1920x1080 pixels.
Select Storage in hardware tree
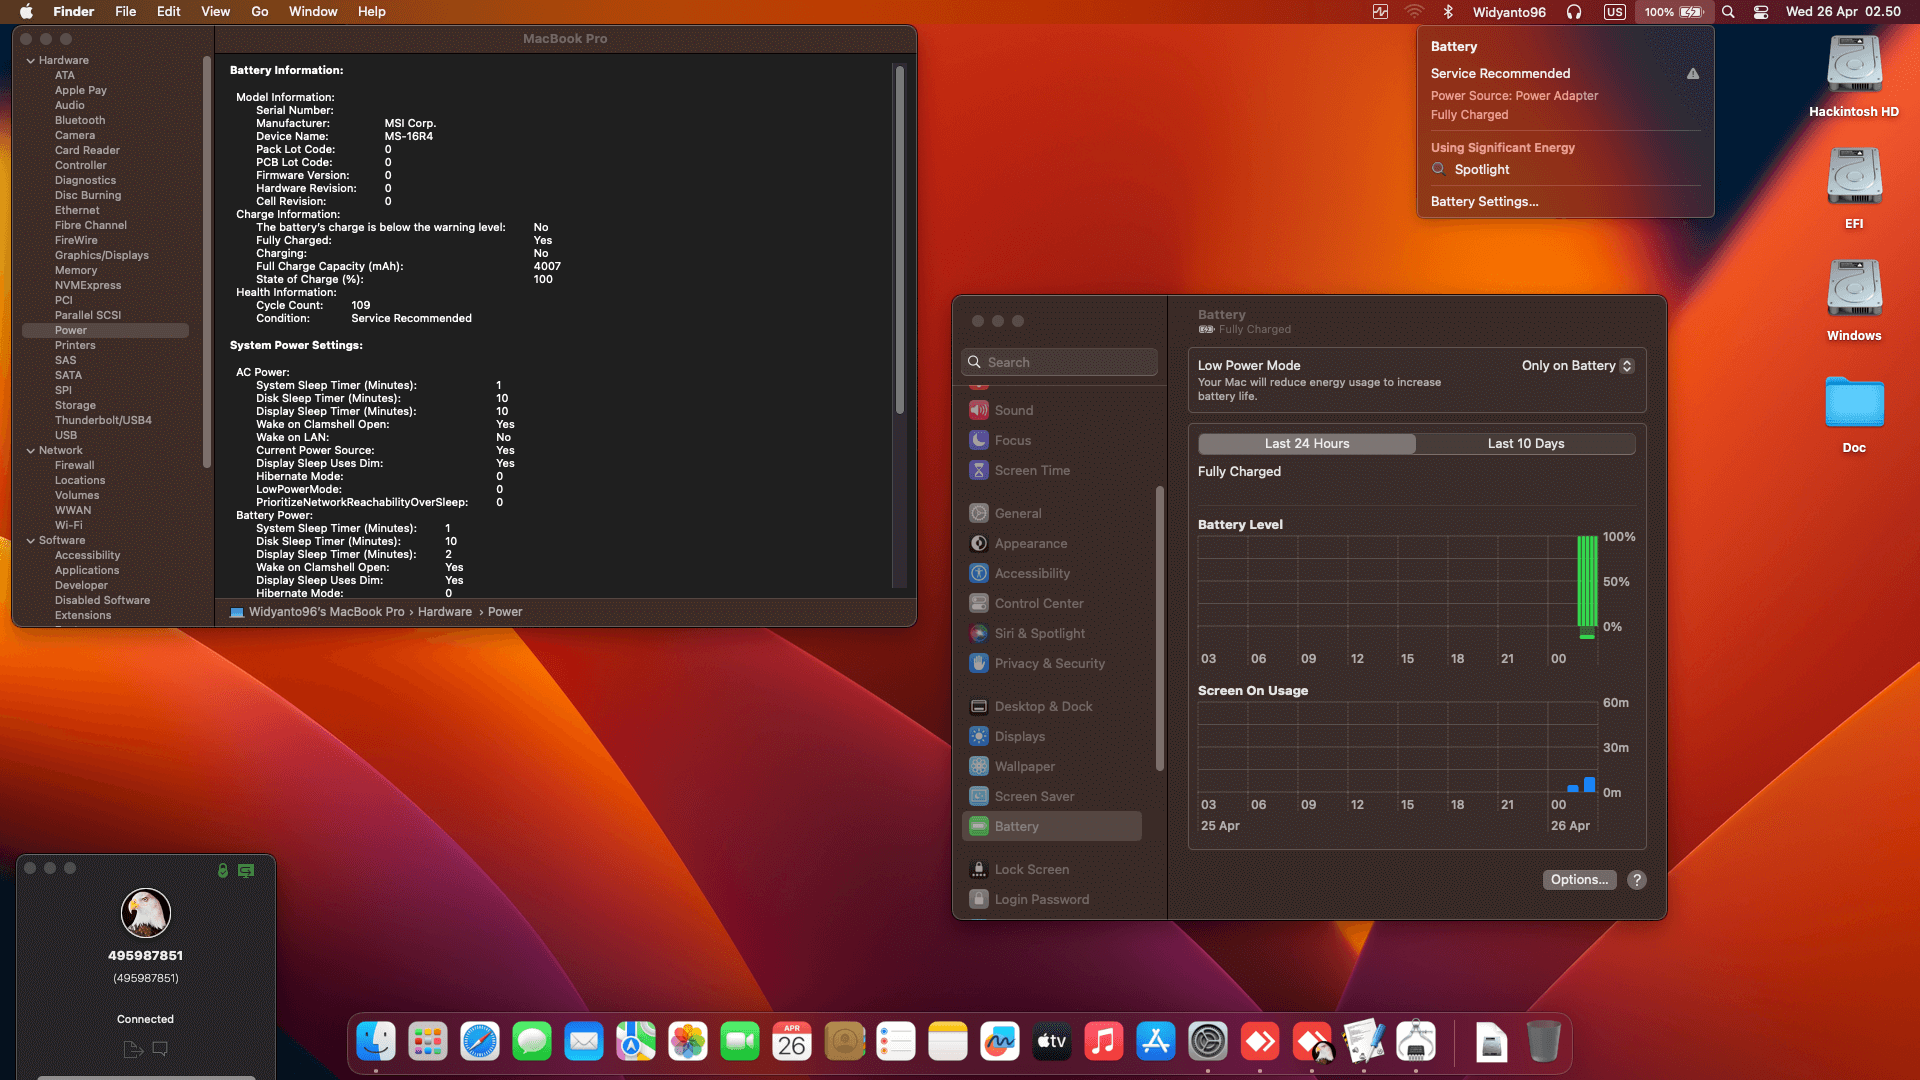[x=75, y=406]
